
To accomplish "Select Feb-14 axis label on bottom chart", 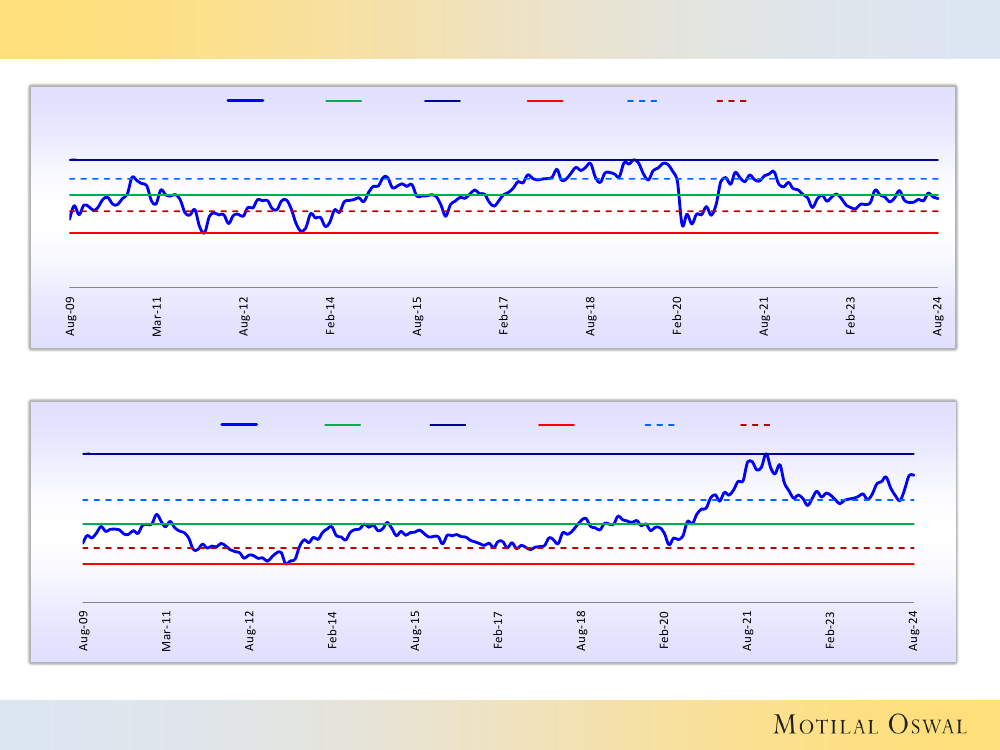I will coord(333,630).
